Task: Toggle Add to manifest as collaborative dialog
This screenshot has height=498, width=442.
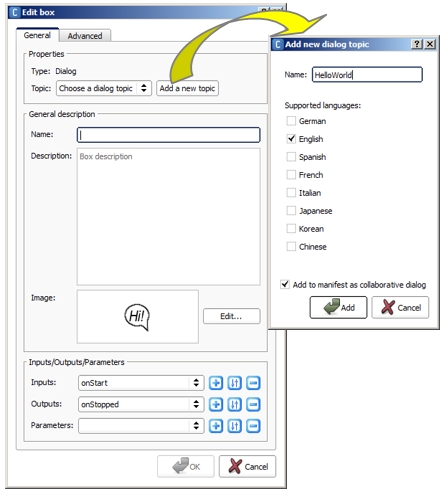Action: pyautogui.click(x=285, y=284)
